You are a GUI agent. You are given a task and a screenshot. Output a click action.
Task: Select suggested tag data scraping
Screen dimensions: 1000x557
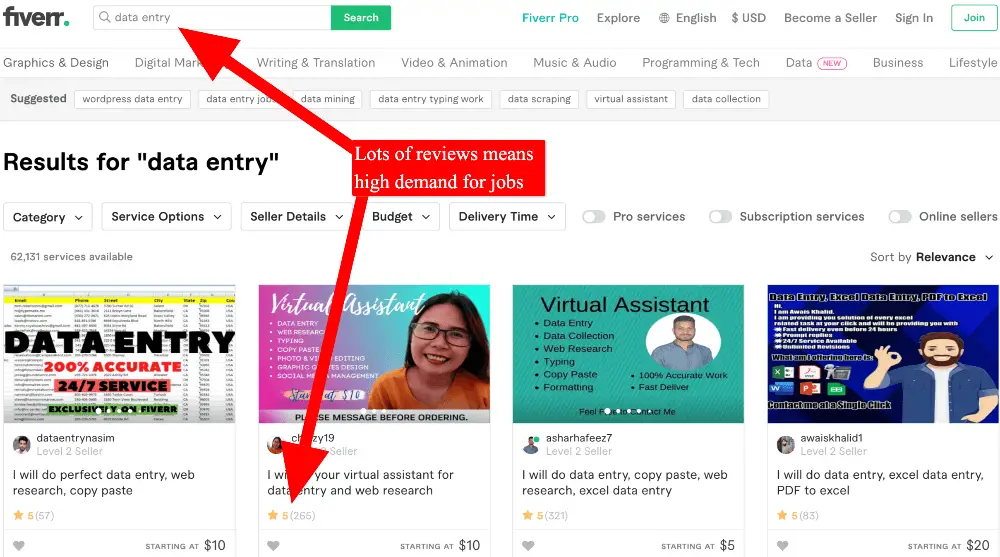point(539,99)
